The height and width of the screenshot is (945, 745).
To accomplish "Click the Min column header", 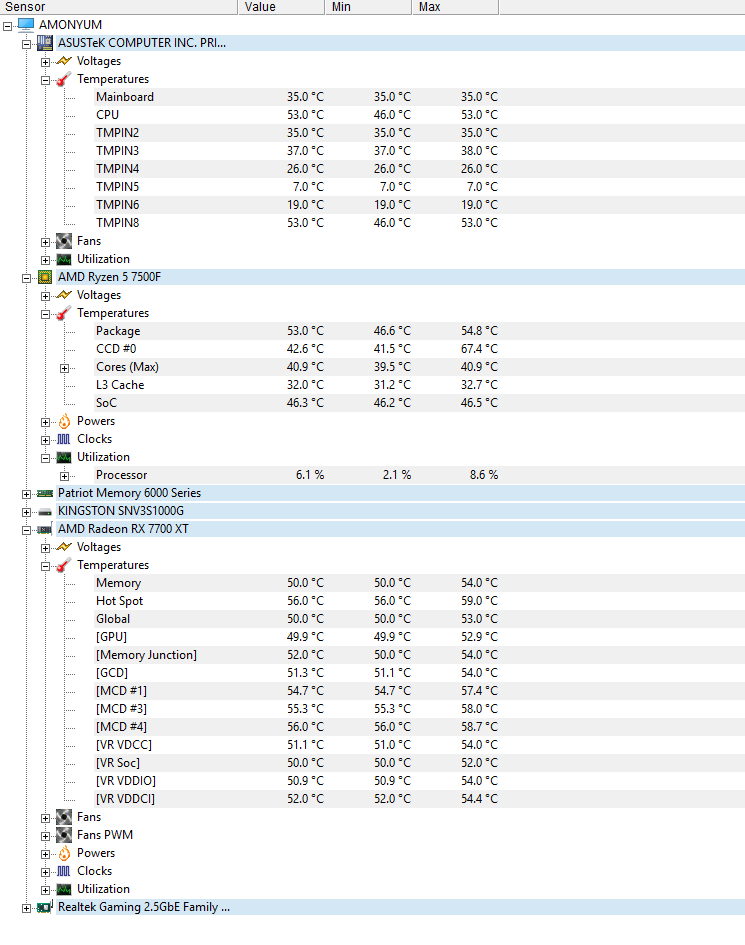I will (368, 7).
